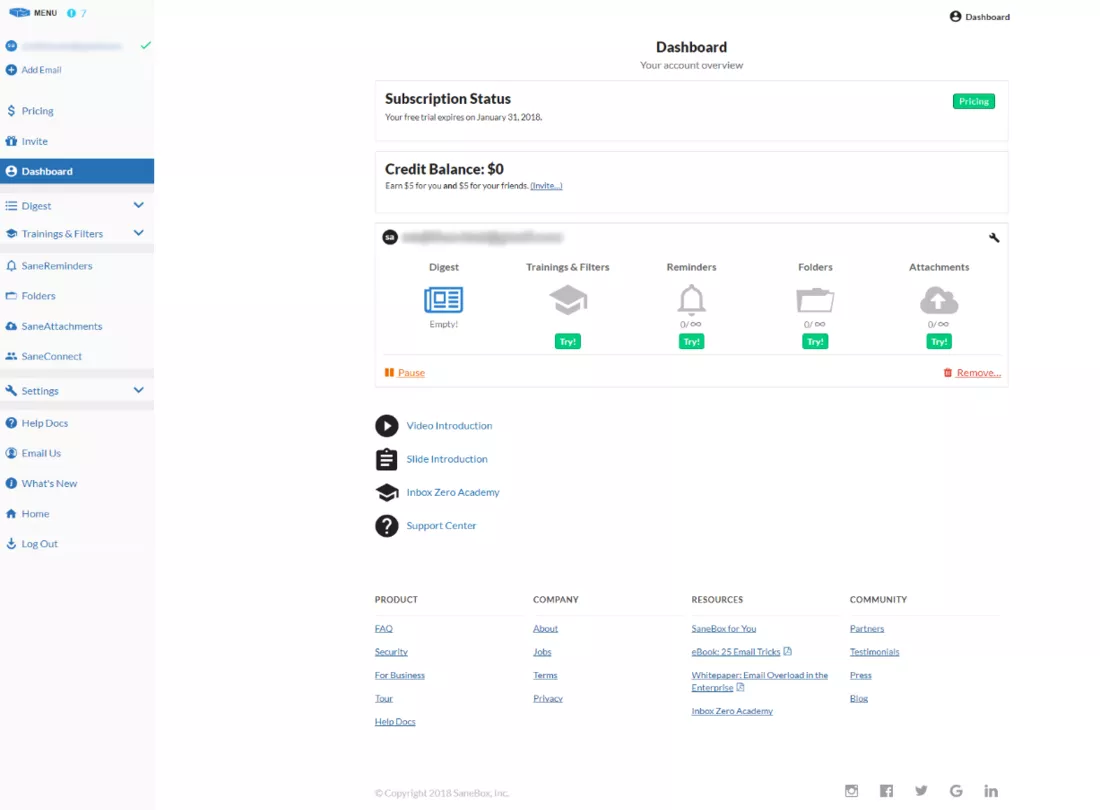The height and width of the screenshot is (810, 1100).
Task: Open the Twitter footer icon
Action: (921, 791)
